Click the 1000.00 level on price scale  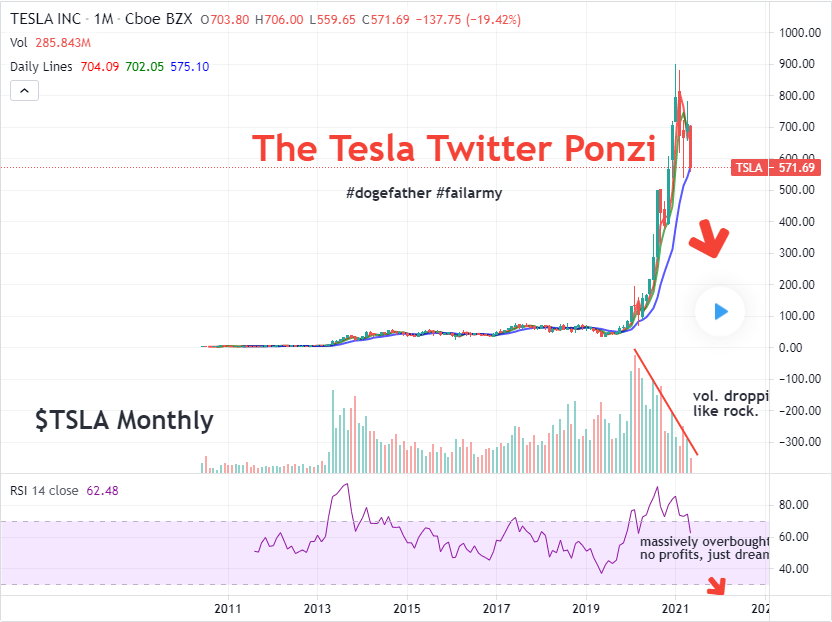pos(800,32)
